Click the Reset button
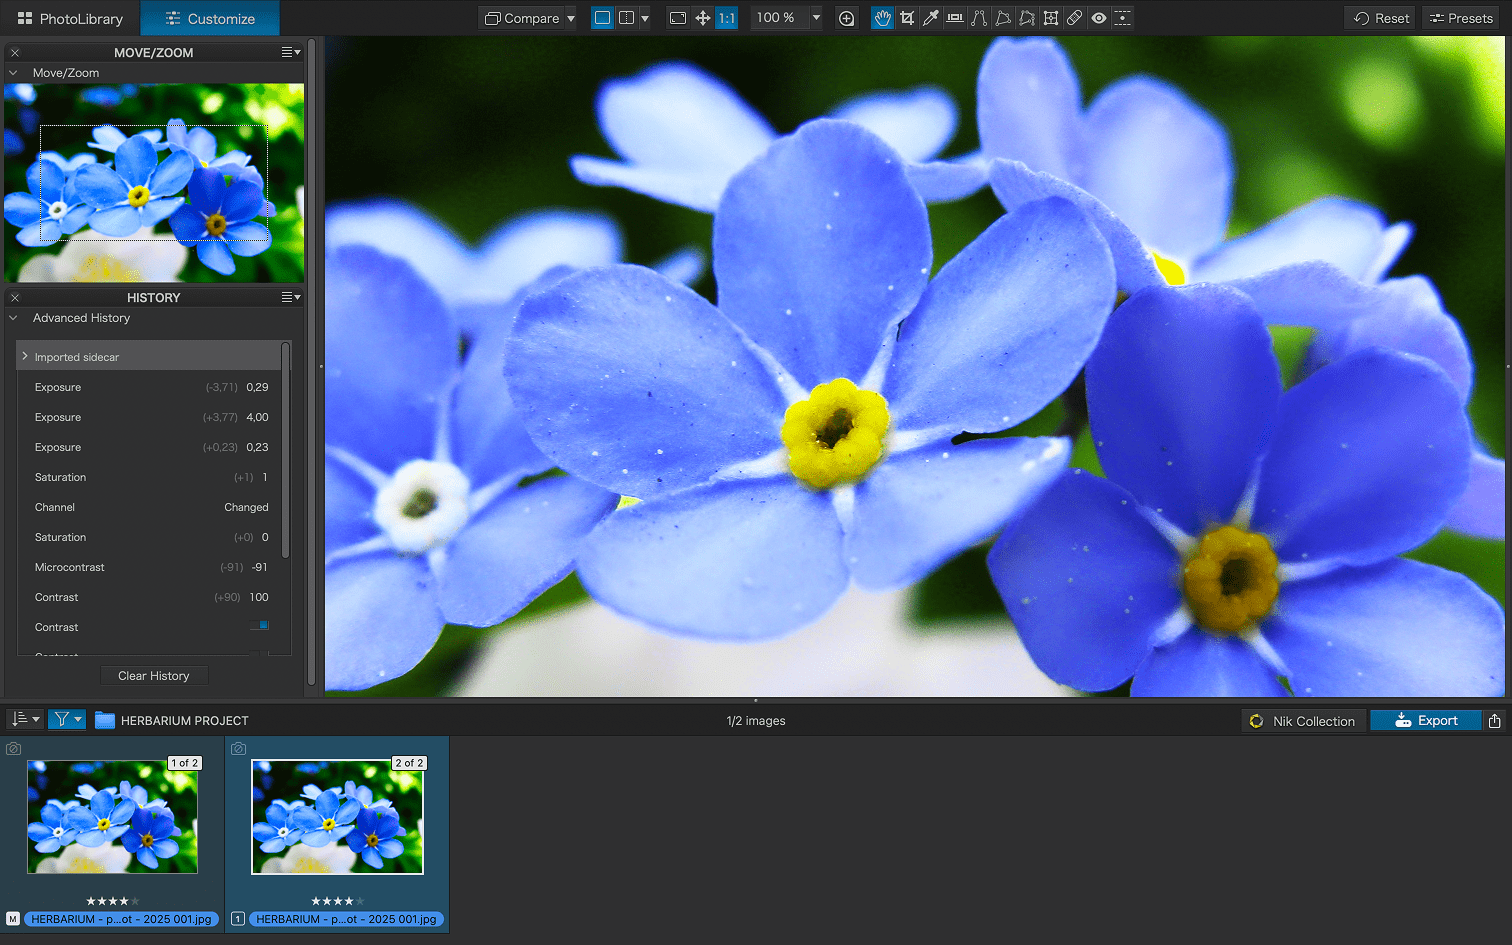The image size is (1512, 945). pyautogui.click(x=1381, y=18)
